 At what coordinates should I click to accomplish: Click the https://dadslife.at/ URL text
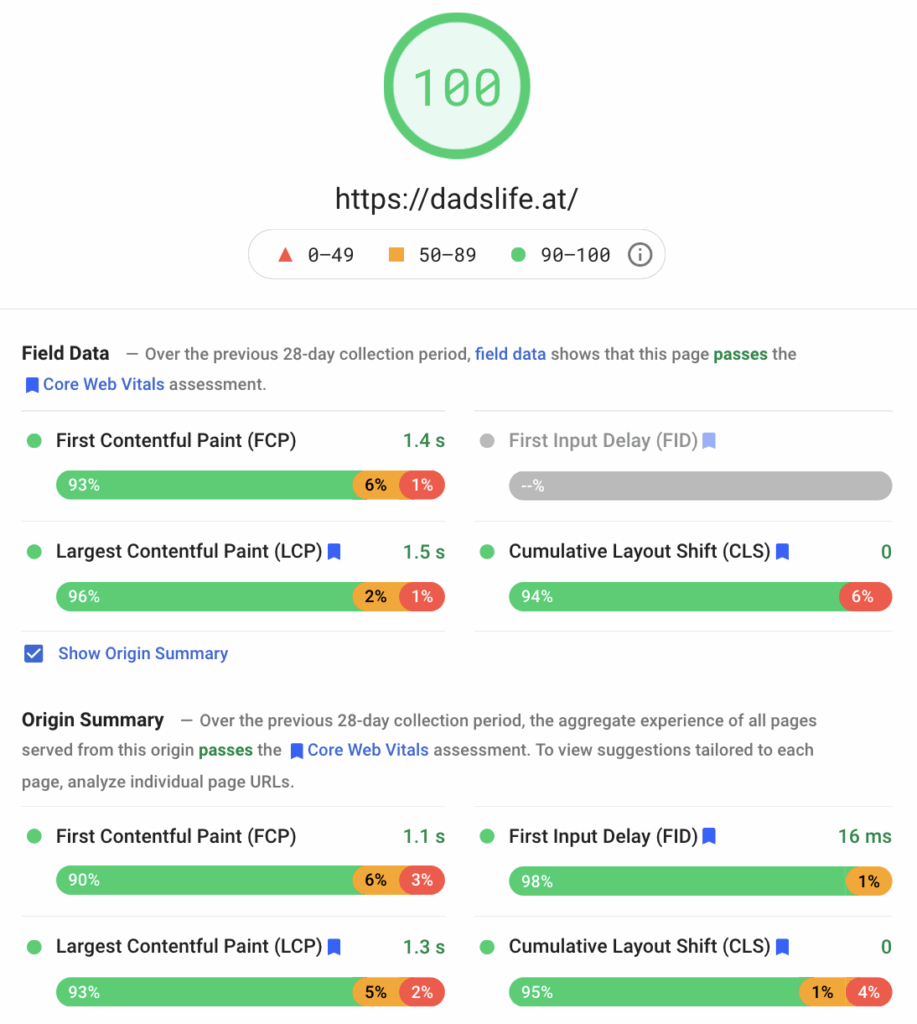point(457,199)
